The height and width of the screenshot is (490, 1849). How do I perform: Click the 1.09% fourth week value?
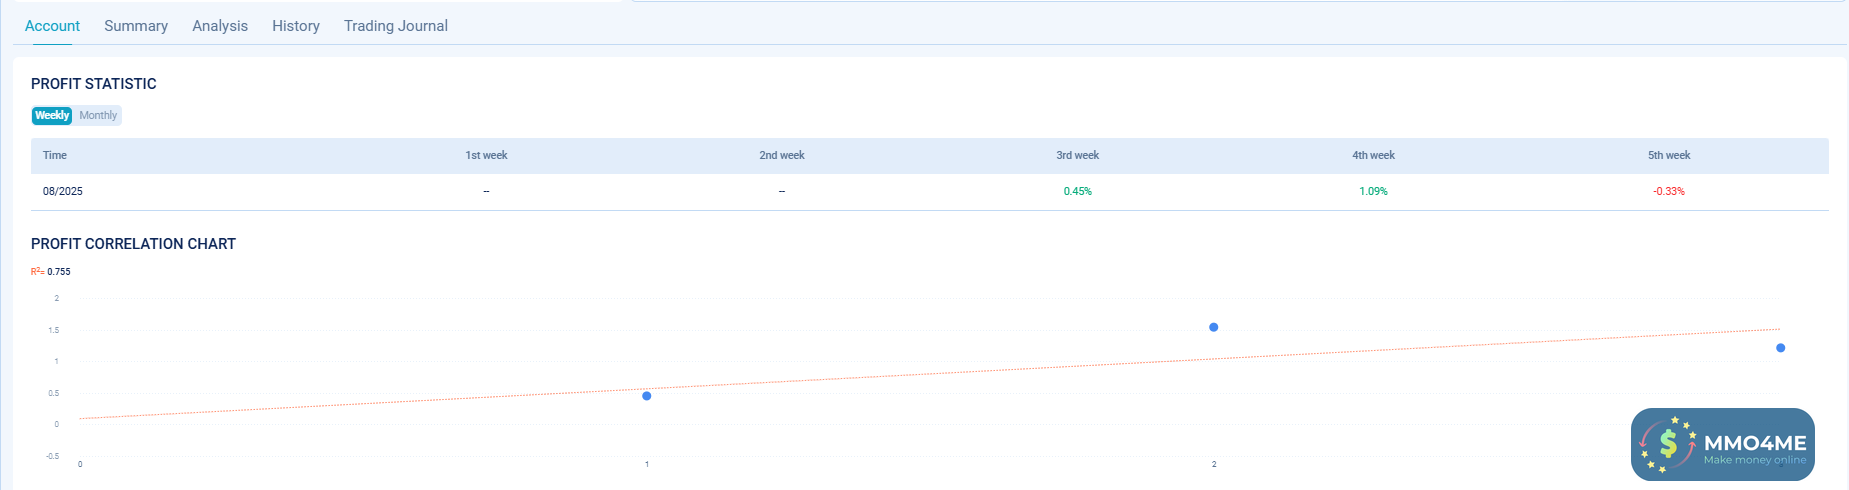(1374, 191)
